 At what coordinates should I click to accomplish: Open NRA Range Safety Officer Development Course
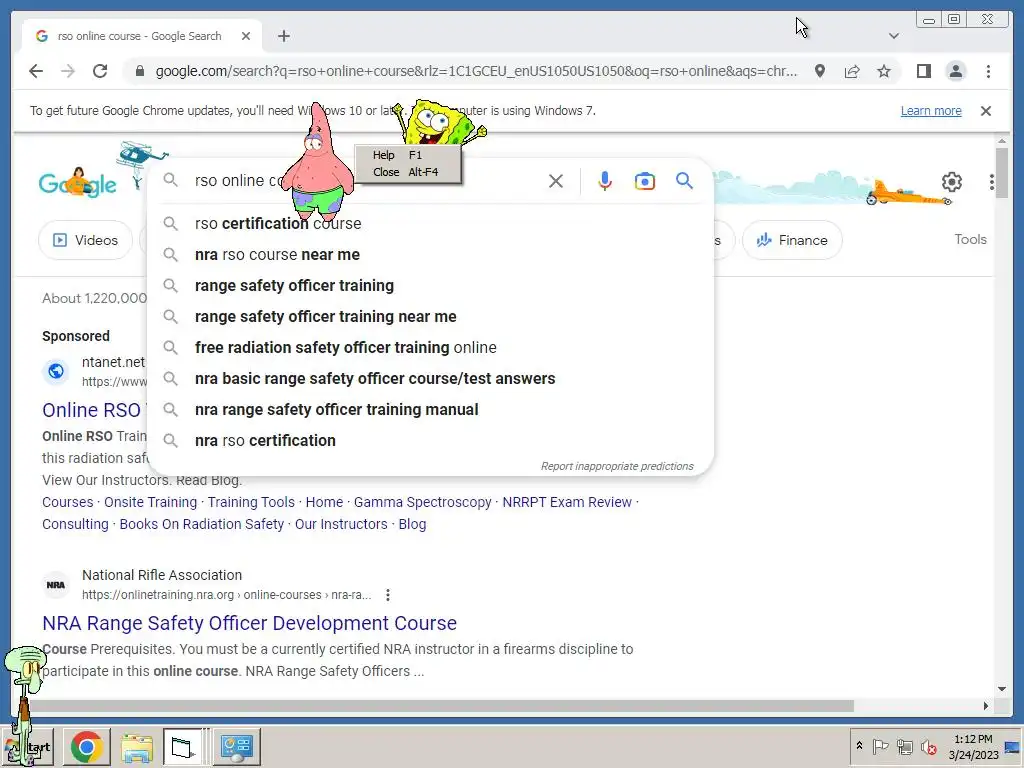tap(249, 623)
